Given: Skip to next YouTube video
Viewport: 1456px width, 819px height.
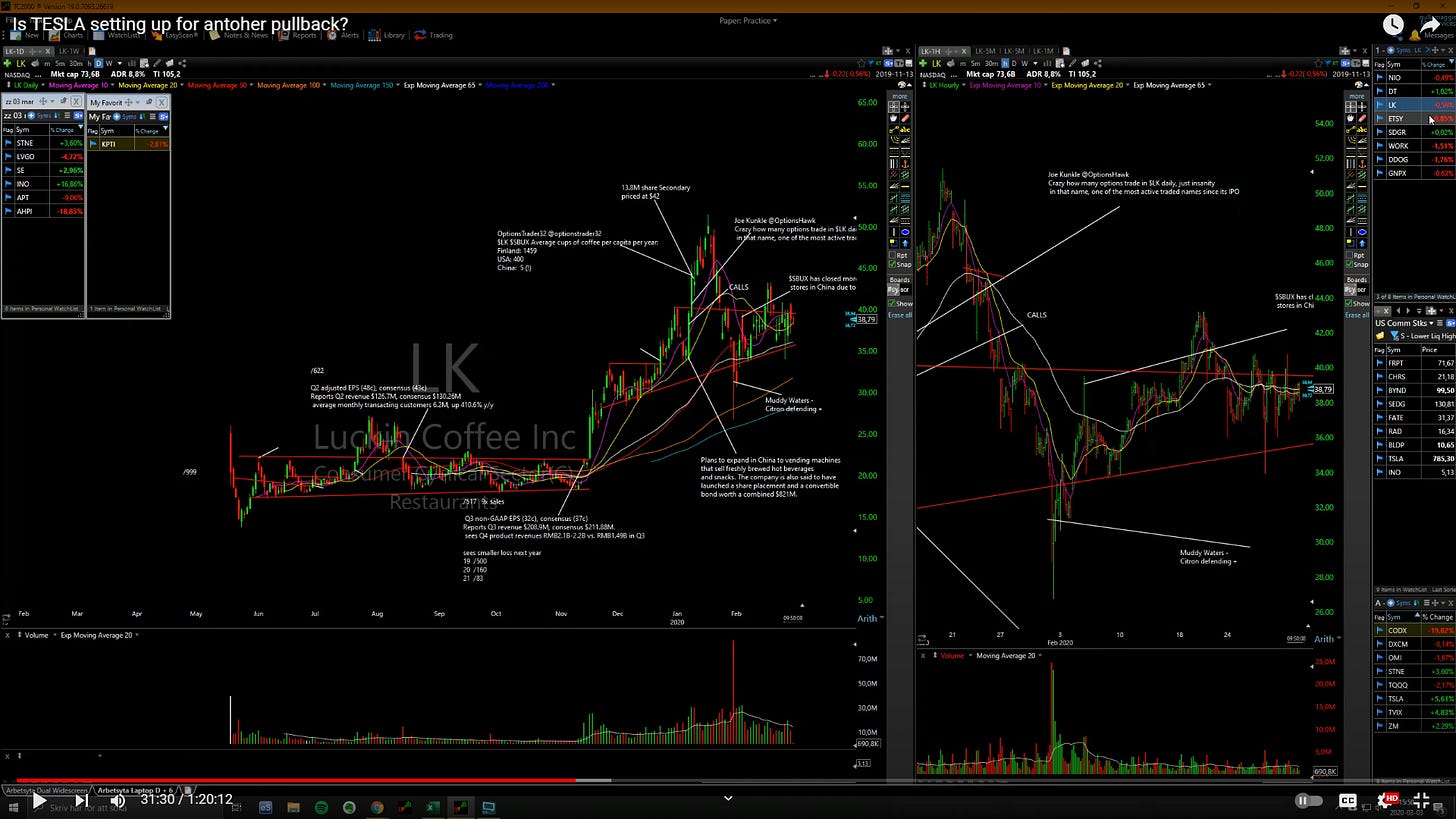Looking at the screenshot, I should point(81,800).
